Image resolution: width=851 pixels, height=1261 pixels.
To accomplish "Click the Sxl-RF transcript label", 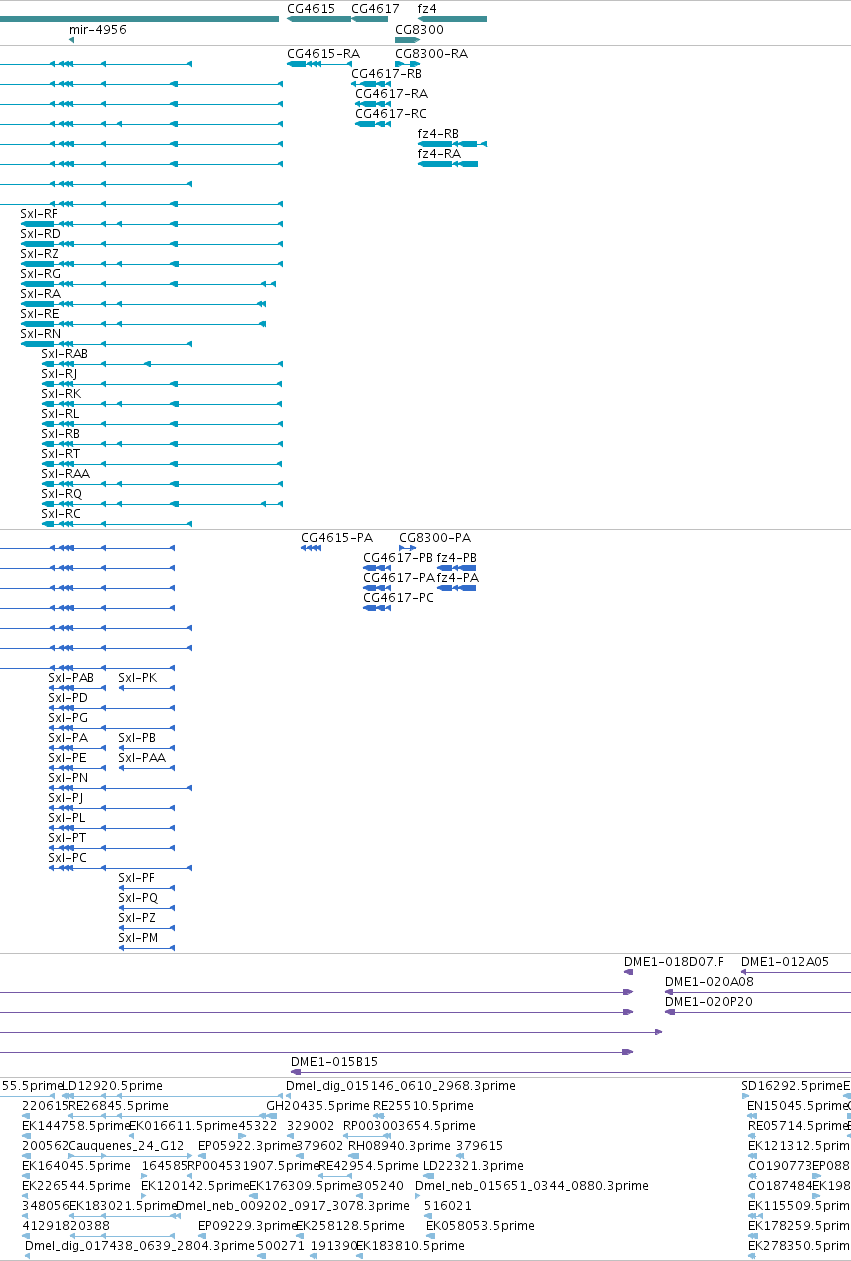I will [39, 214].
